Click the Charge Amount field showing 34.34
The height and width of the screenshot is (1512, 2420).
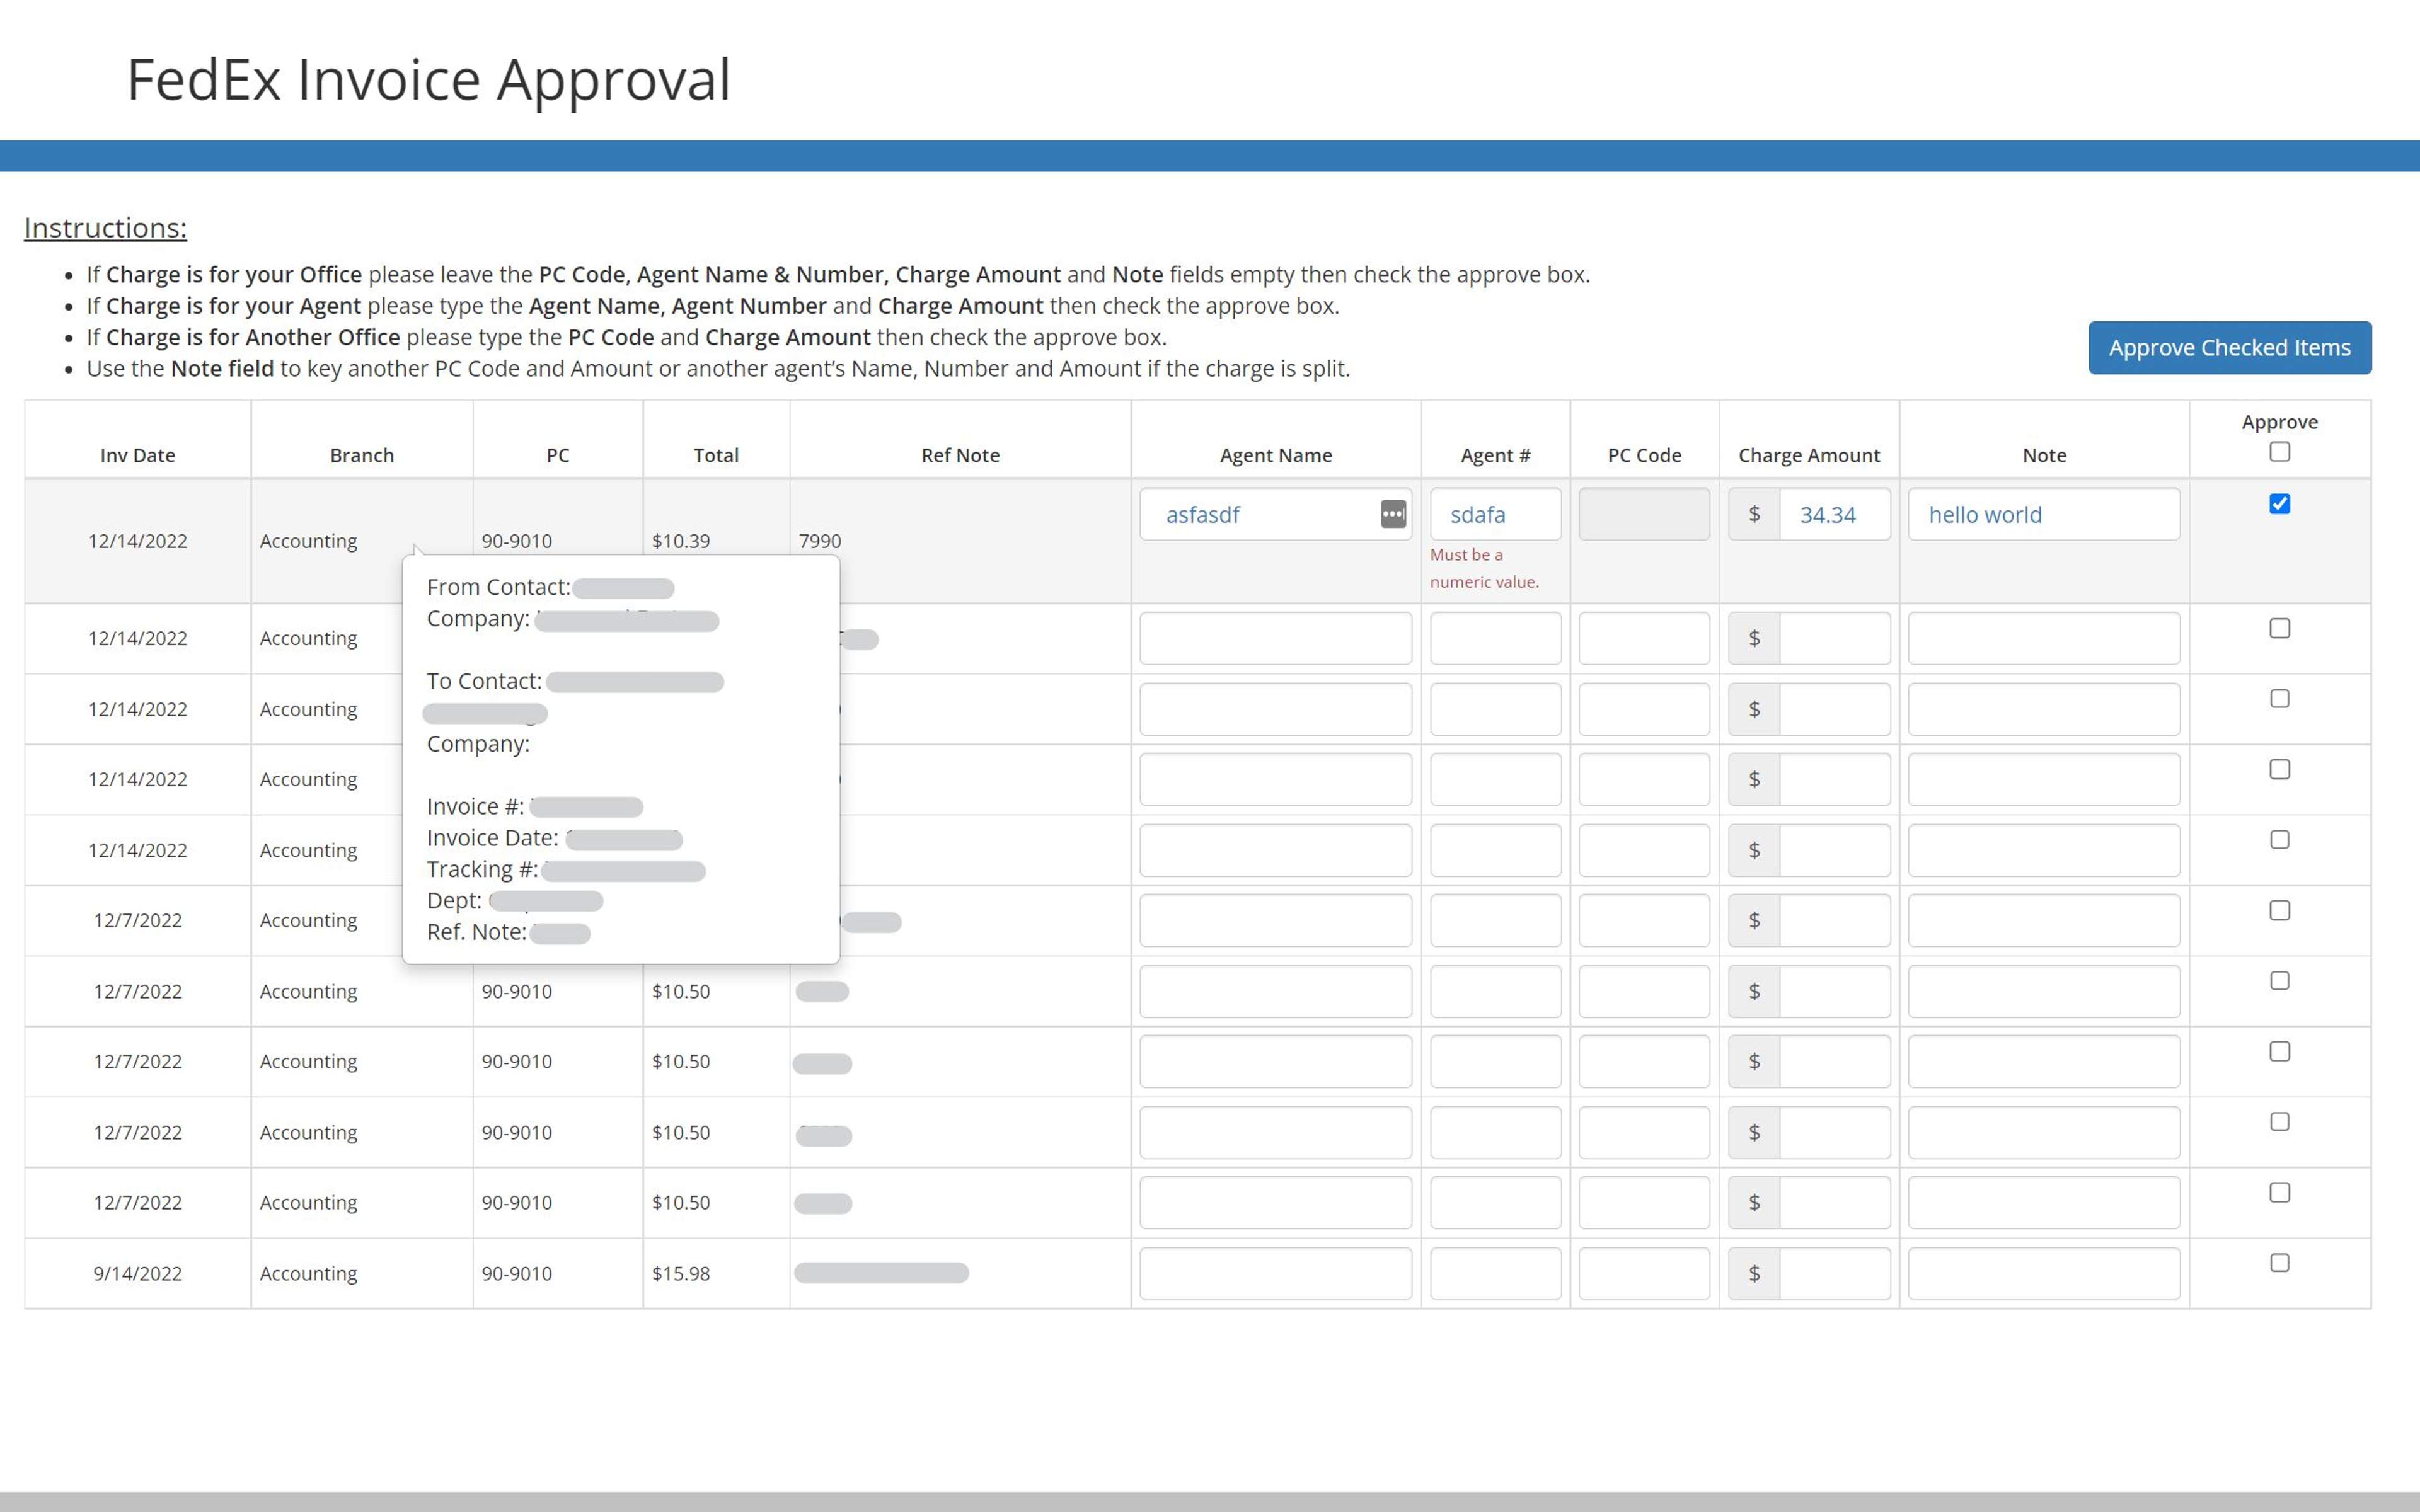(x=1834, y=514)
